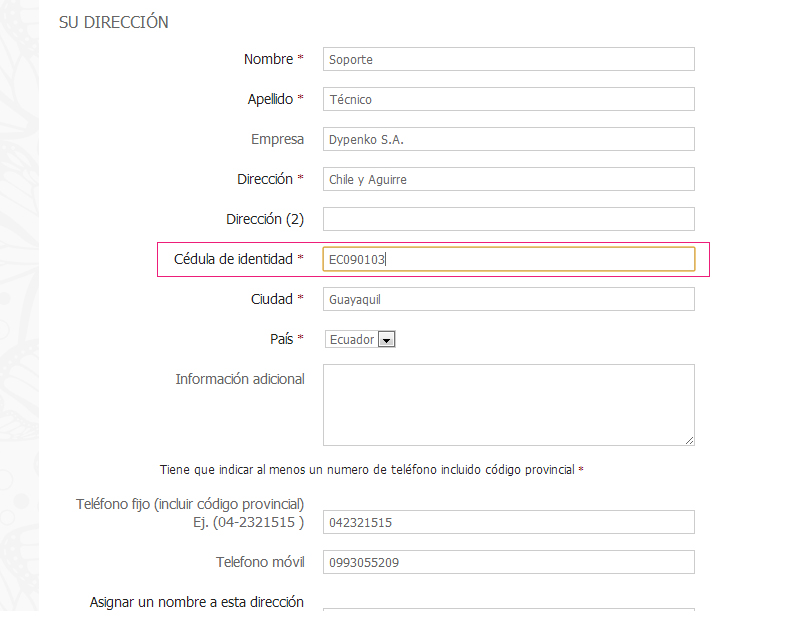
Task: Click the 'País' label text
Action: [x=281, y=339]
